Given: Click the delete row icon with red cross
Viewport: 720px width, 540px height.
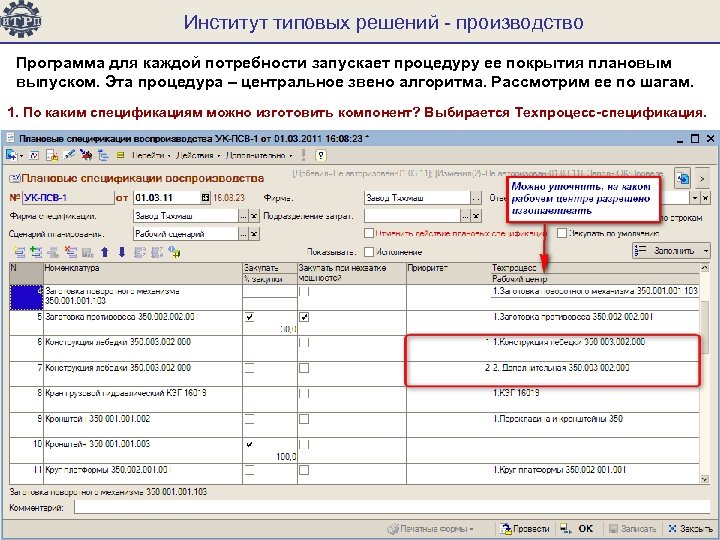Looking at the screenshot, I should pos(70,252).
